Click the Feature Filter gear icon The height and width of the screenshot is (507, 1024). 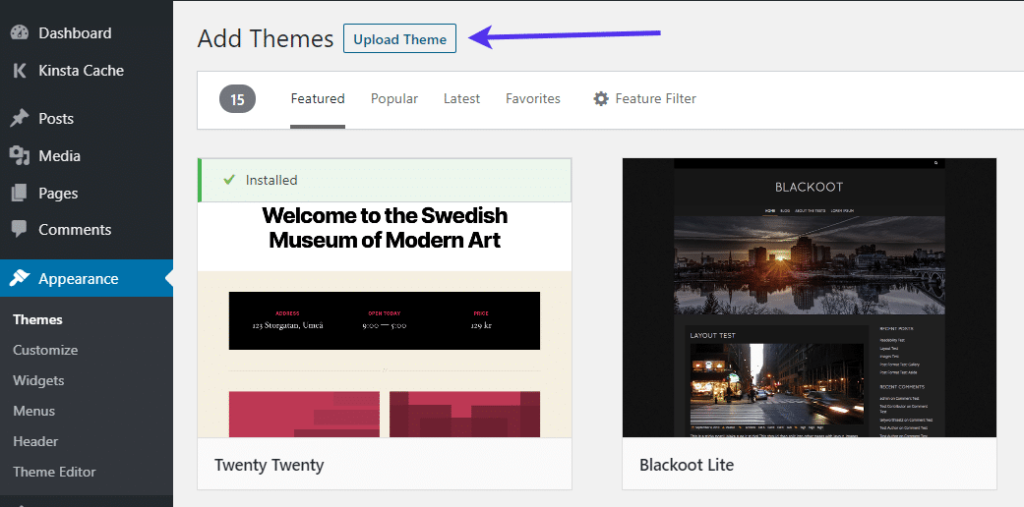pyautogui.click(x=601, y=99)
